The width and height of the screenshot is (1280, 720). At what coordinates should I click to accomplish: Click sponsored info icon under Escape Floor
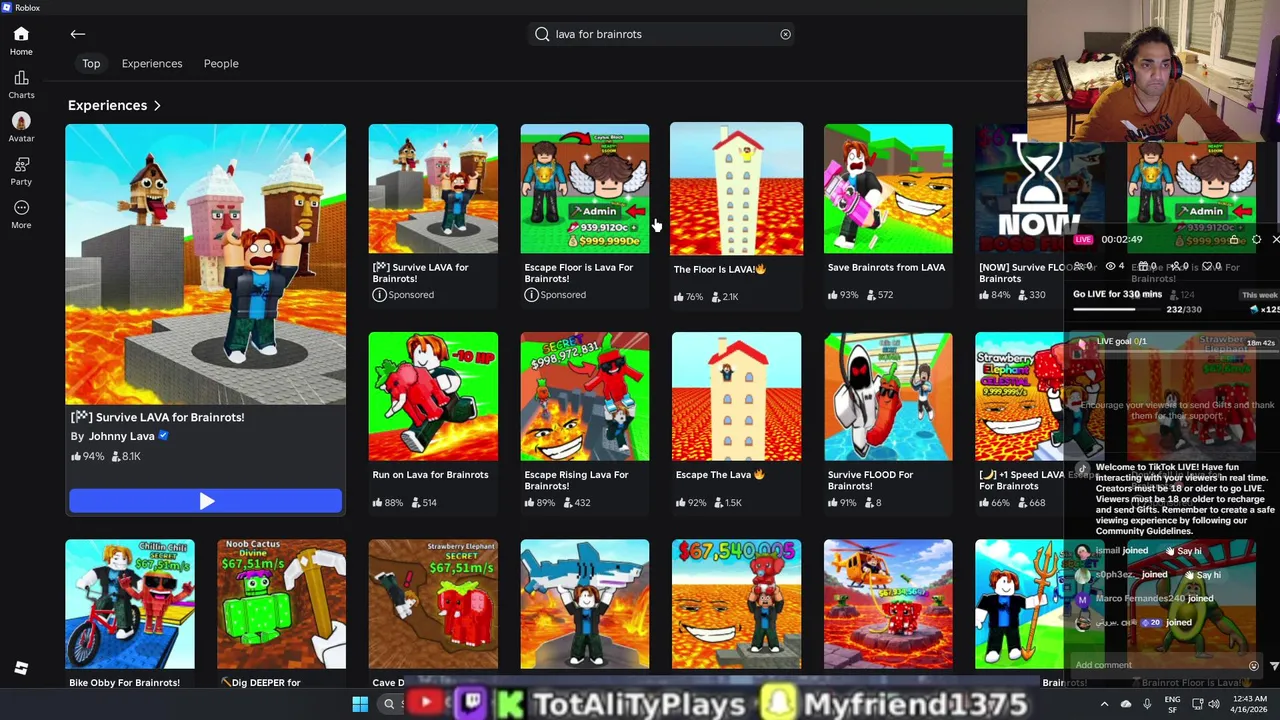[531, 295]
